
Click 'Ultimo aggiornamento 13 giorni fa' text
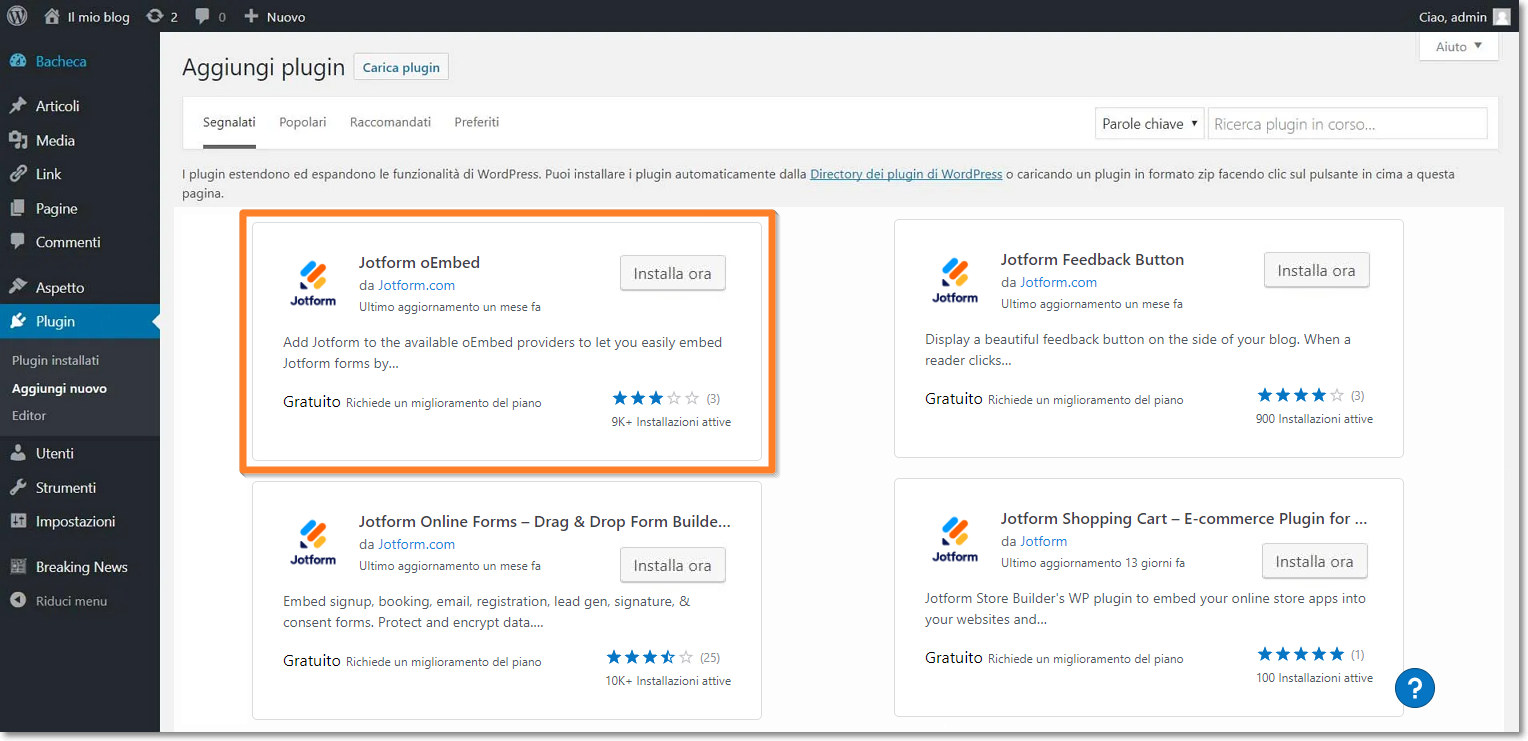(x=1093, y=563)
